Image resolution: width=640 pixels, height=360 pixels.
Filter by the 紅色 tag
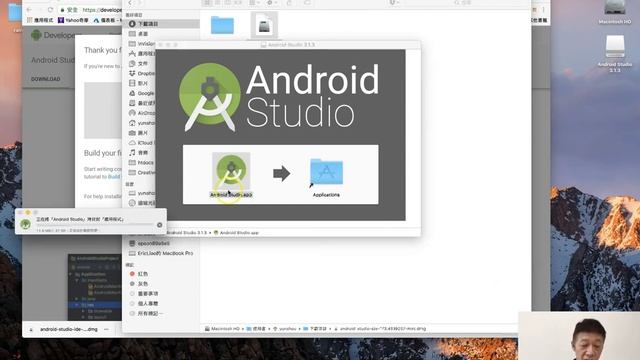click(139, 274)
